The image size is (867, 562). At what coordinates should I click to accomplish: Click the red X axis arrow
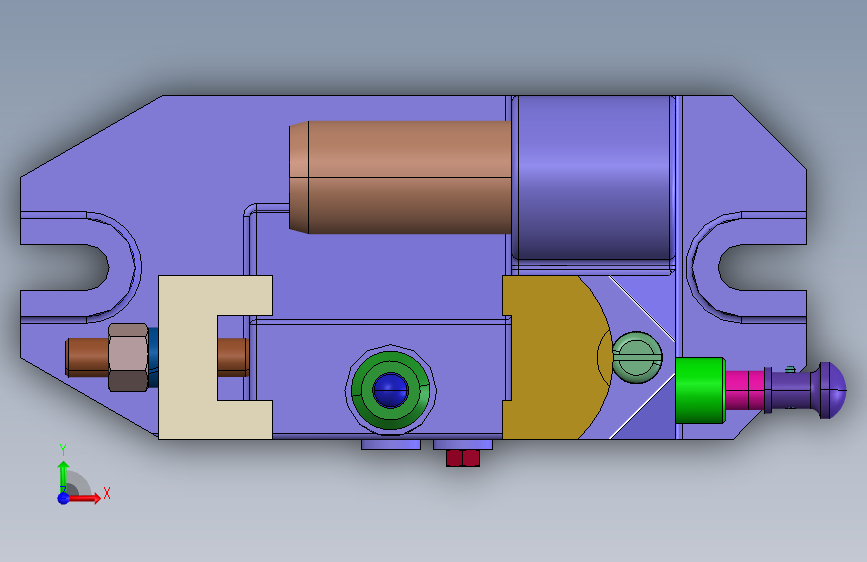pyautogui.click(x=87, y=498)
